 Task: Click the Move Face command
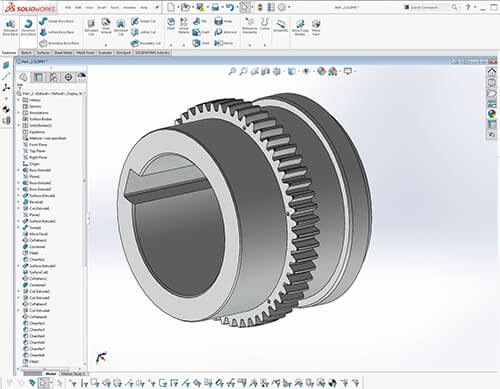[x=316, y=27]
